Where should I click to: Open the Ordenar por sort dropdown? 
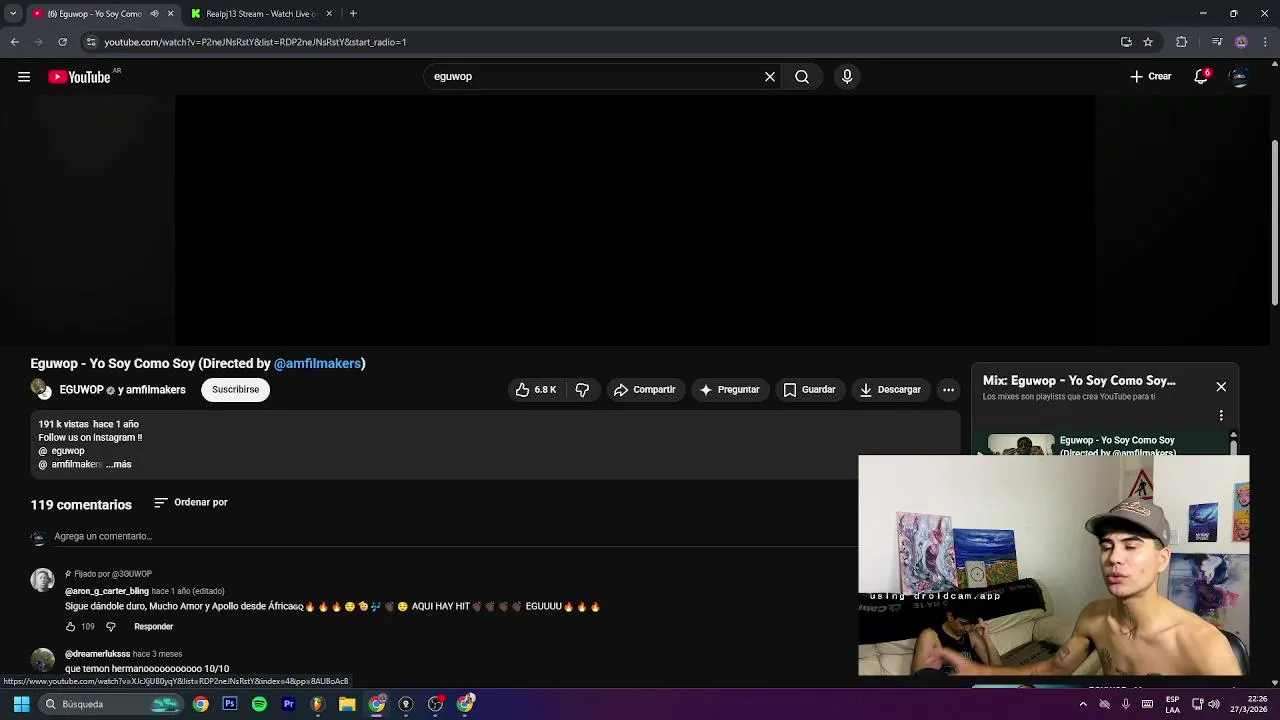191,503
